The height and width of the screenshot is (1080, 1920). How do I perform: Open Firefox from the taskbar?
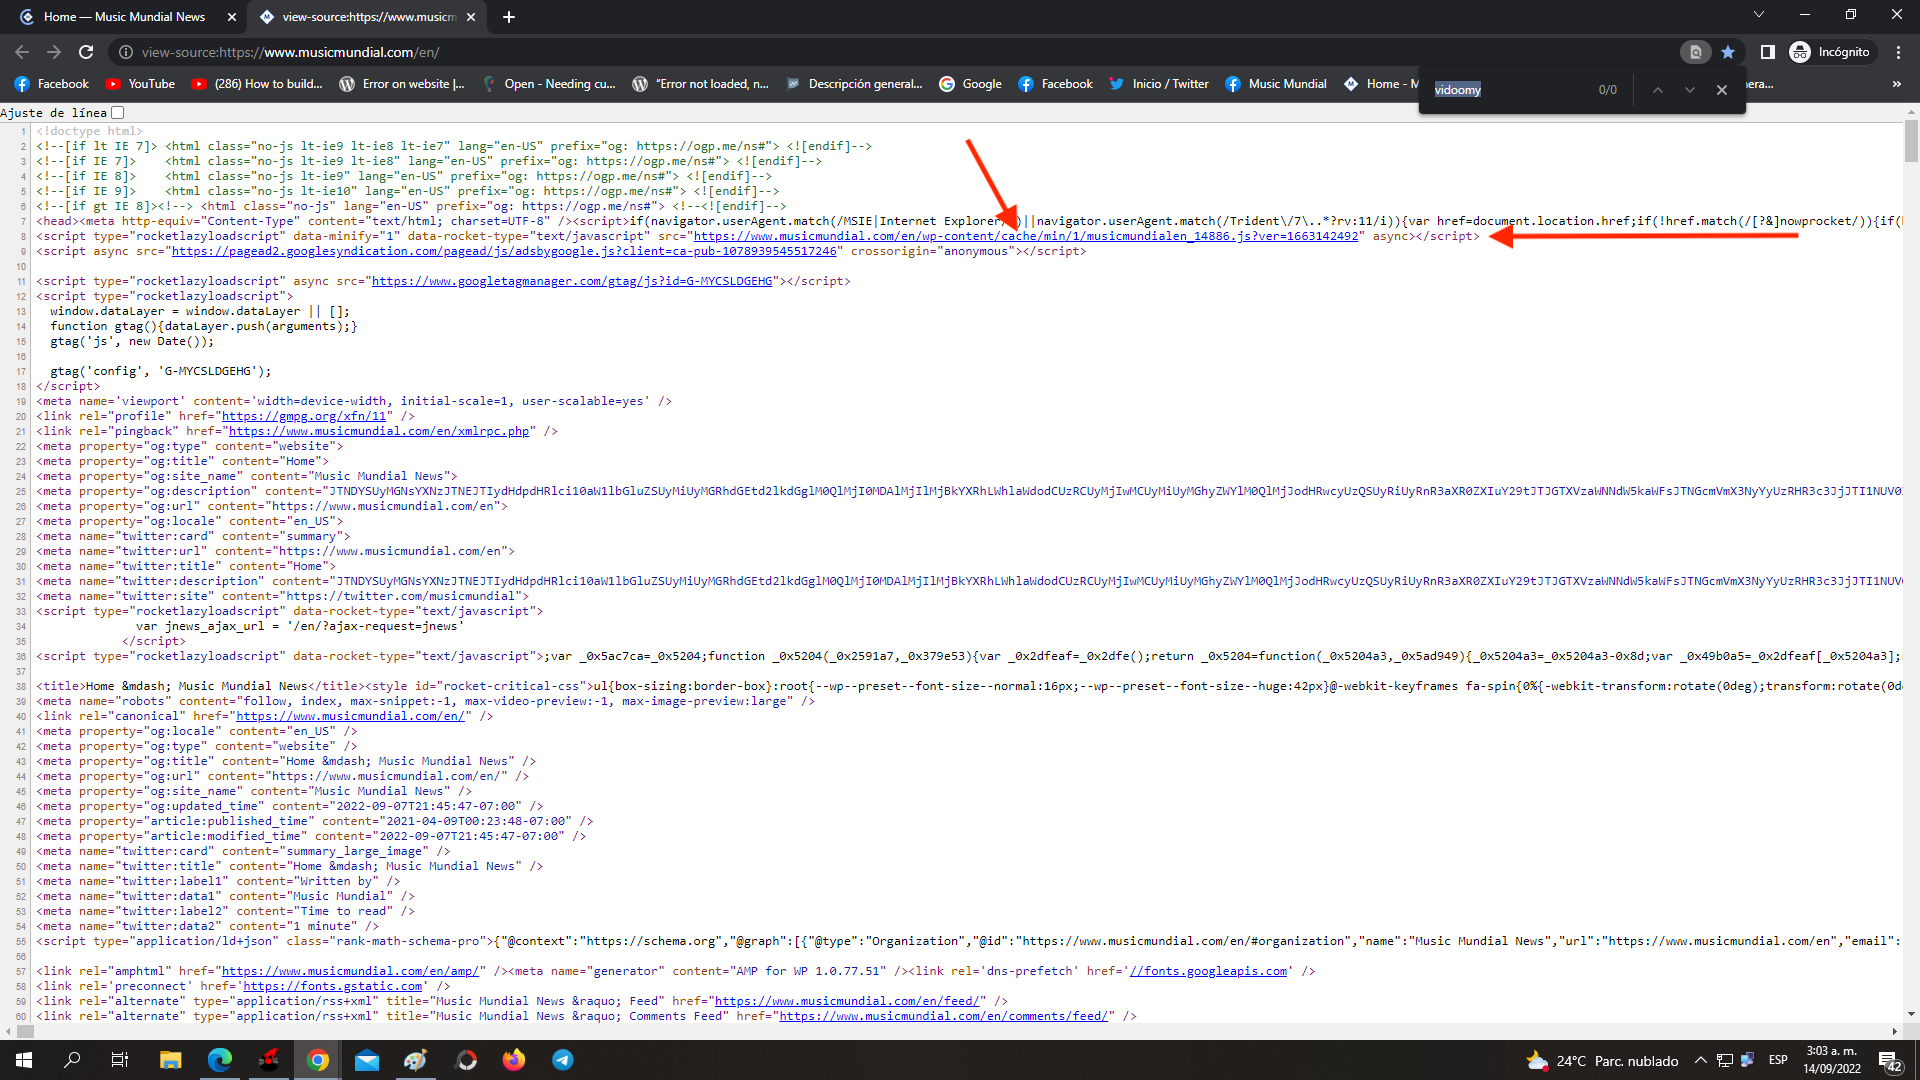click(x=514, y=1060)
